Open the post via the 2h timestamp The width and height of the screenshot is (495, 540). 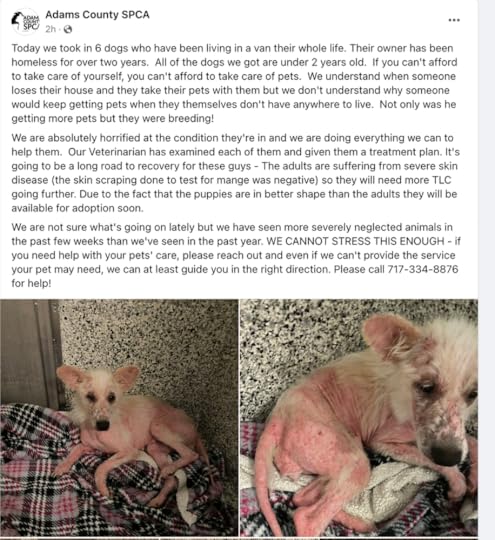(x=50, y=29)
